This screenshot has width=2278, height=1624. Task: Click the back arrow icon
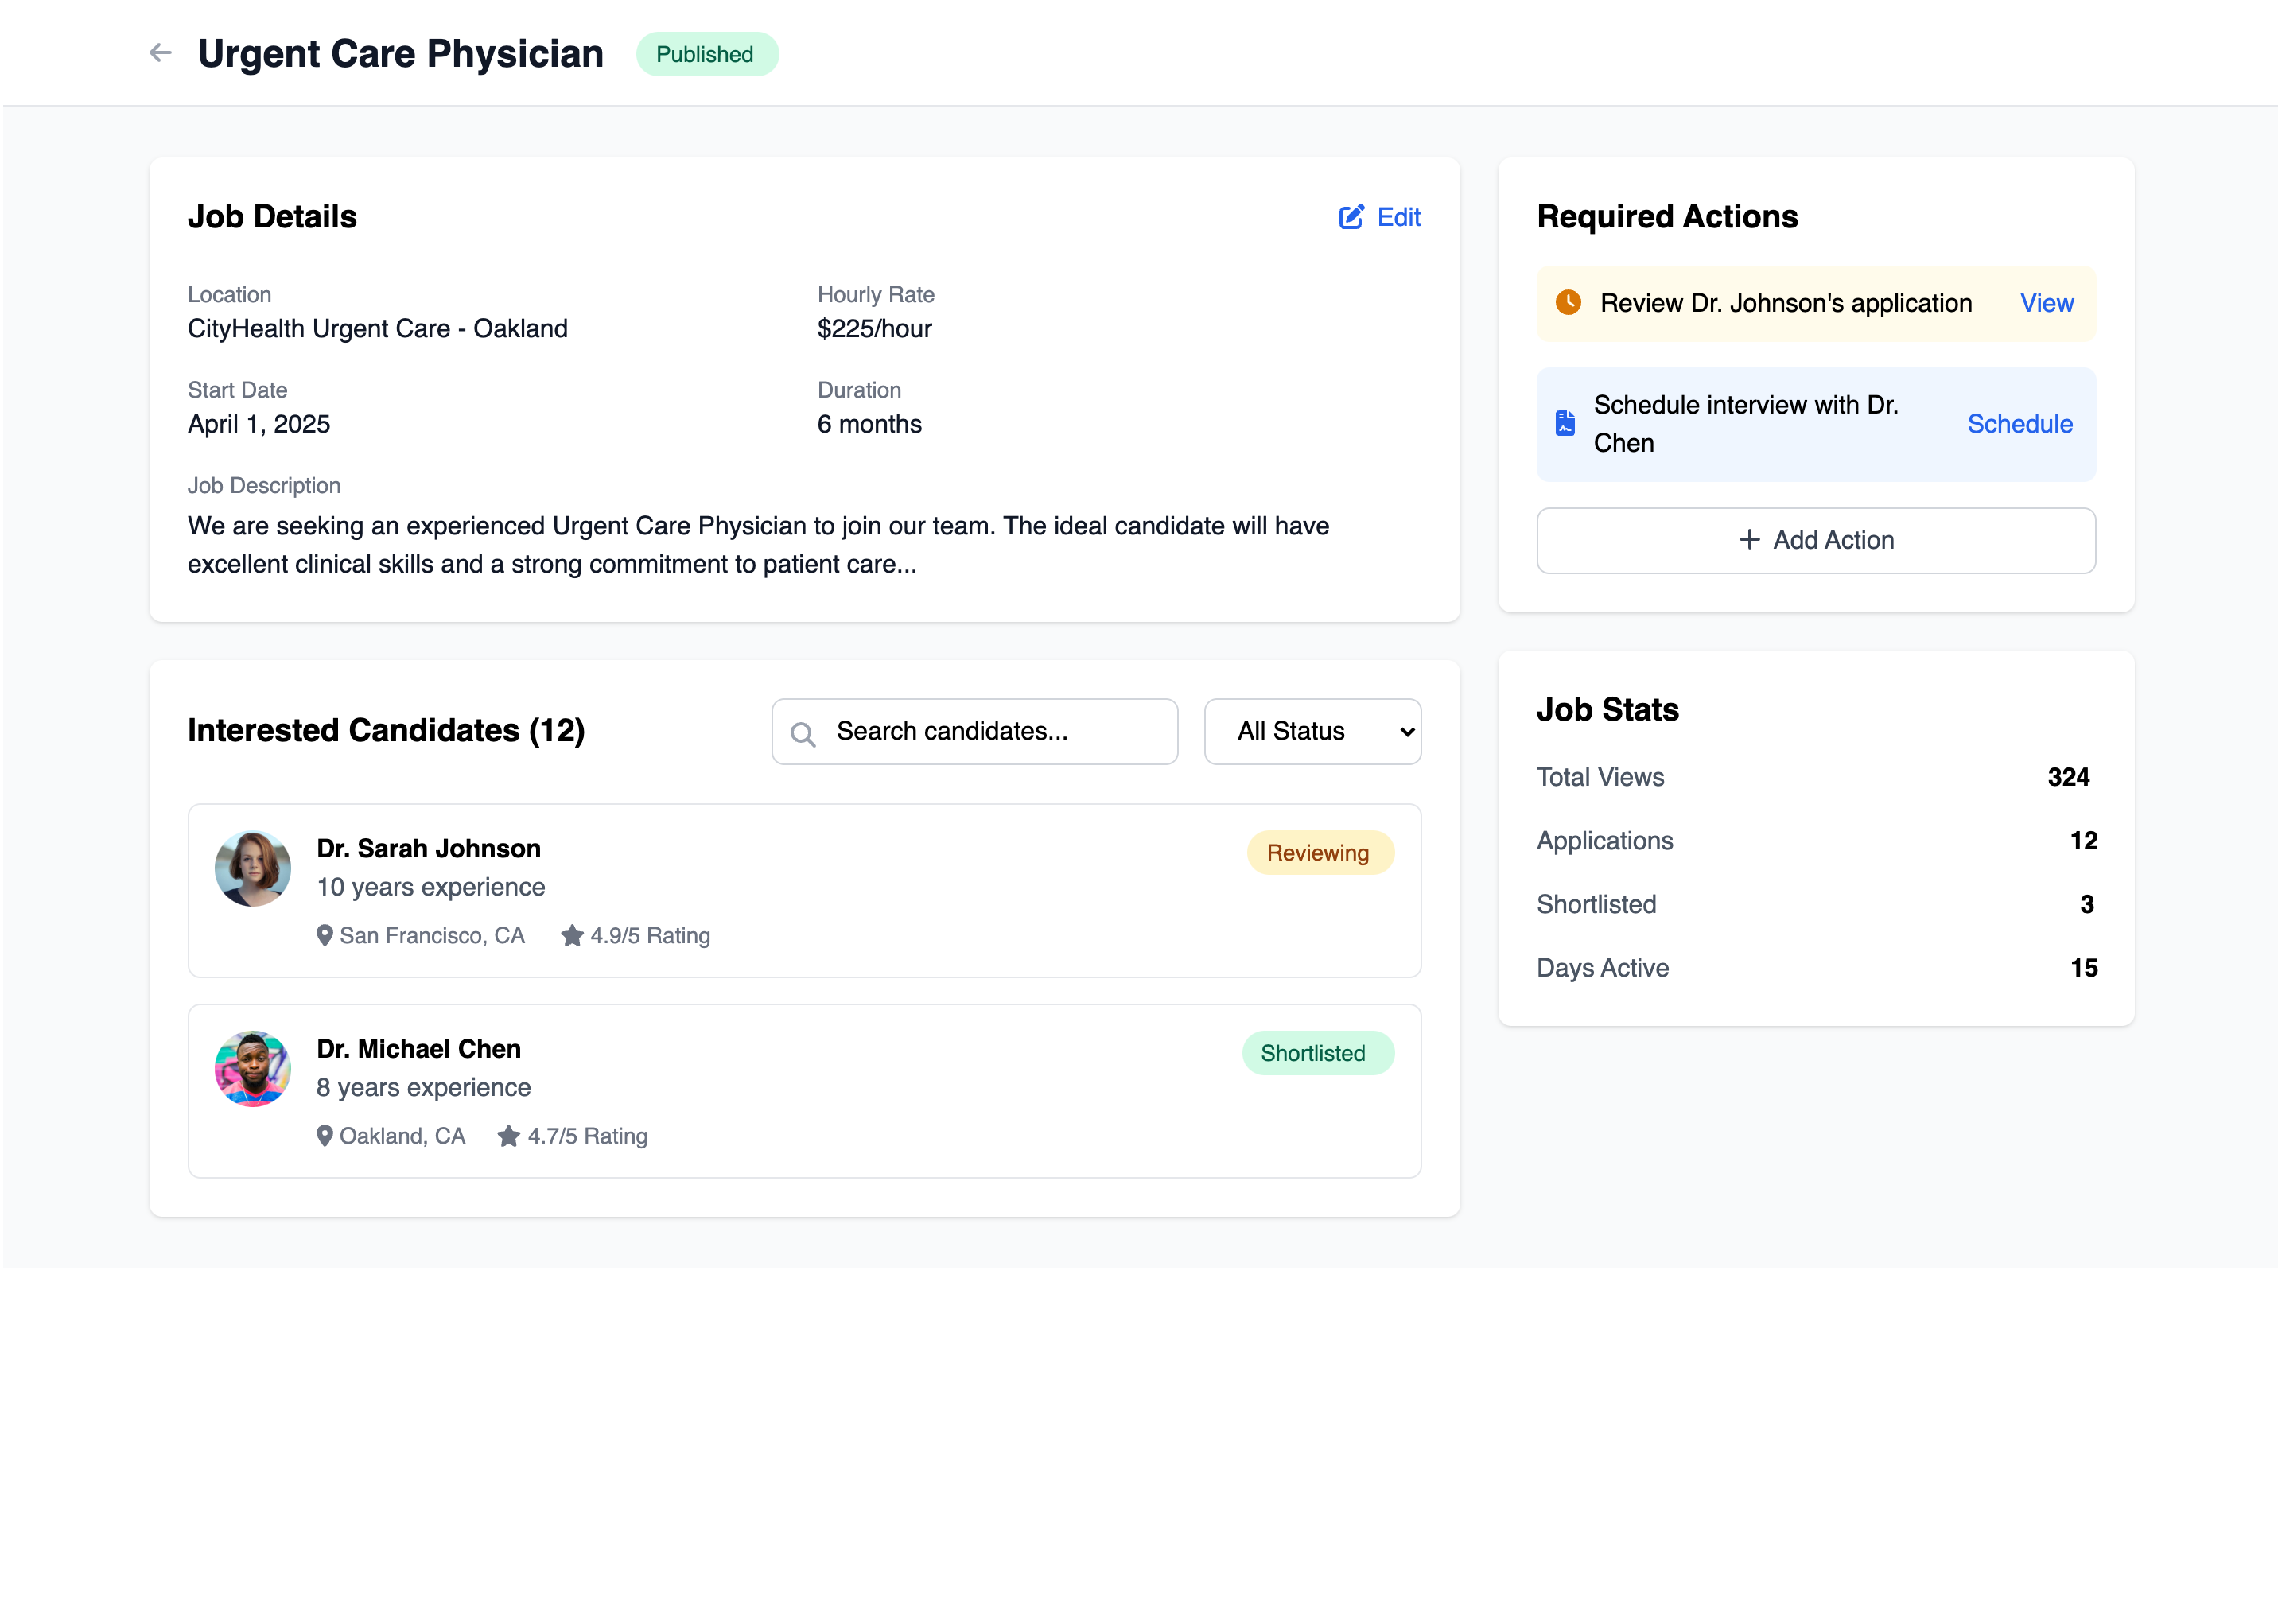click(x=160, y=53)
